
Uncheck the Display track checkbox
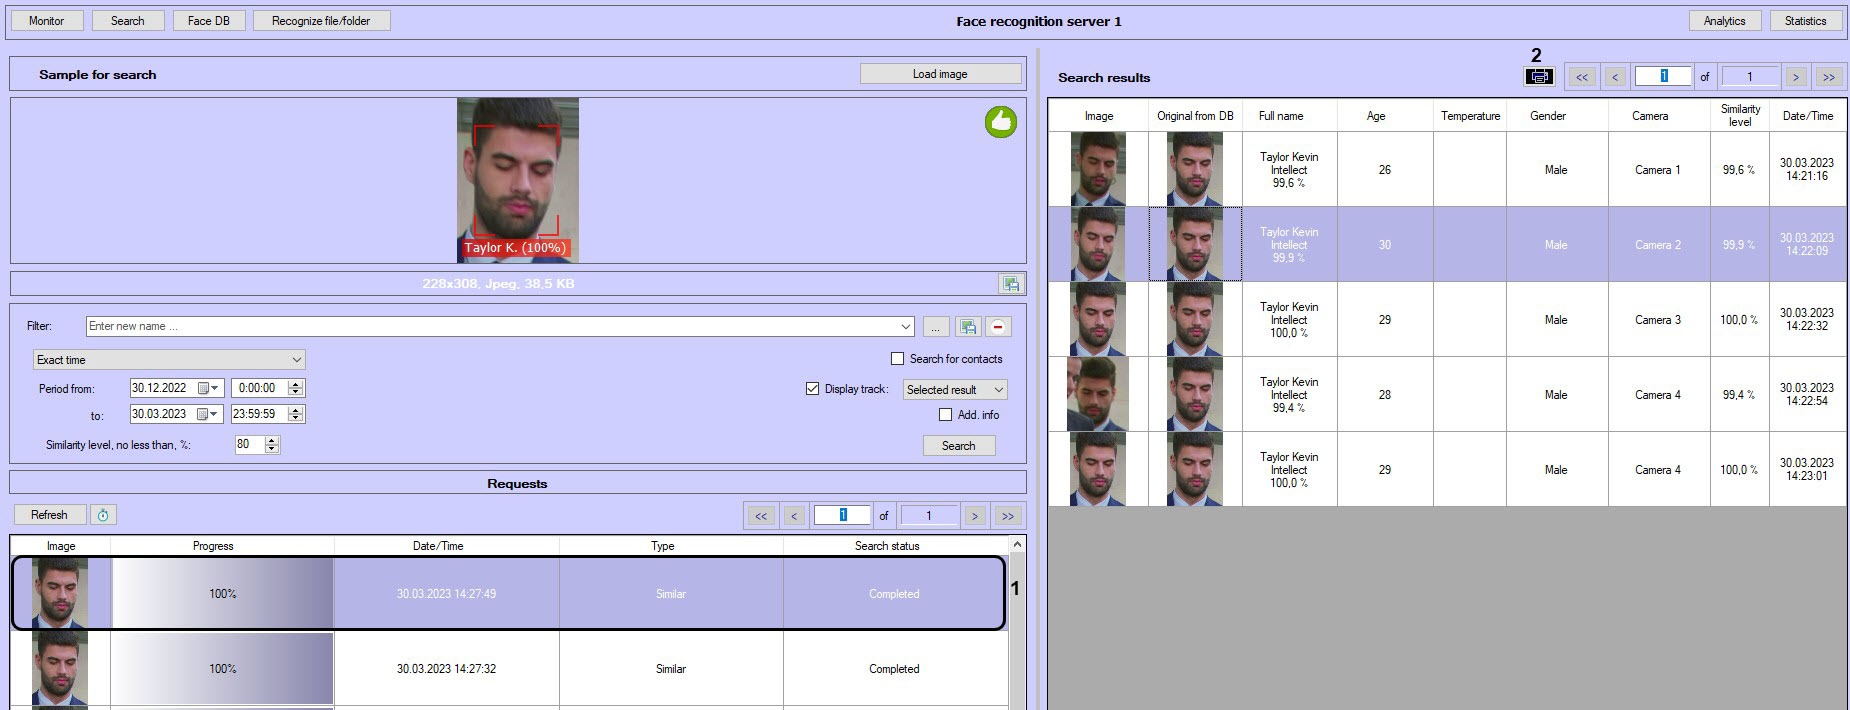tap(812, 389)
